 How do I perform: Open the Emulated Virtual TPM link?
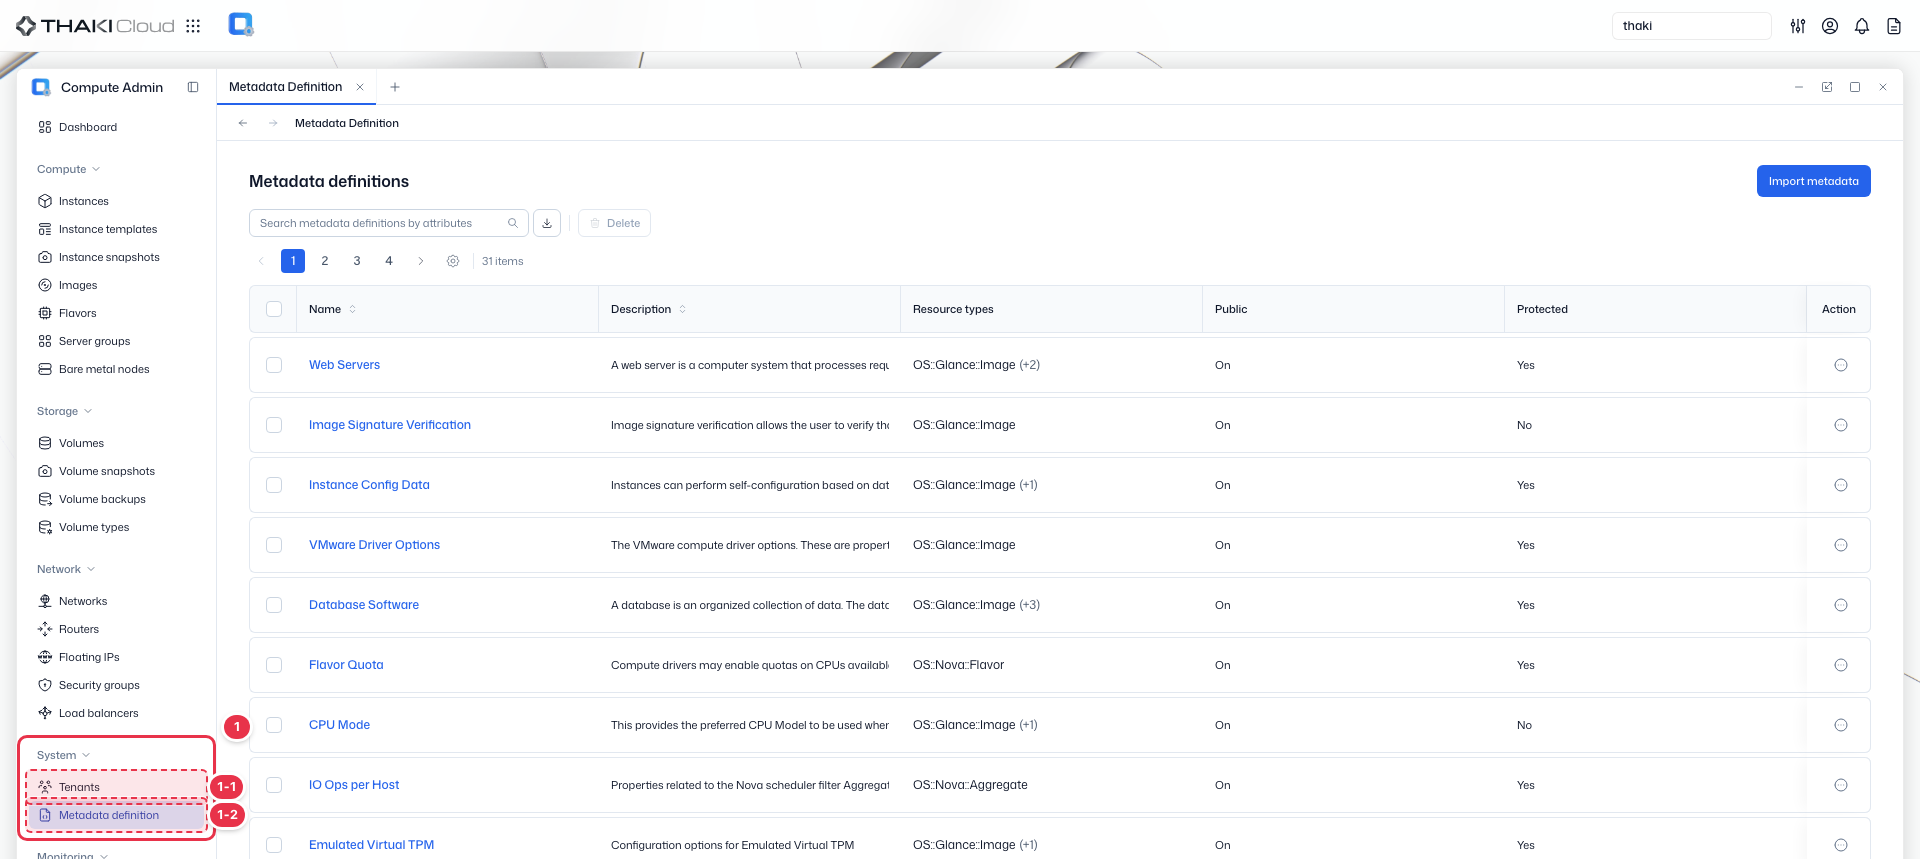click(x=371, y=845)
